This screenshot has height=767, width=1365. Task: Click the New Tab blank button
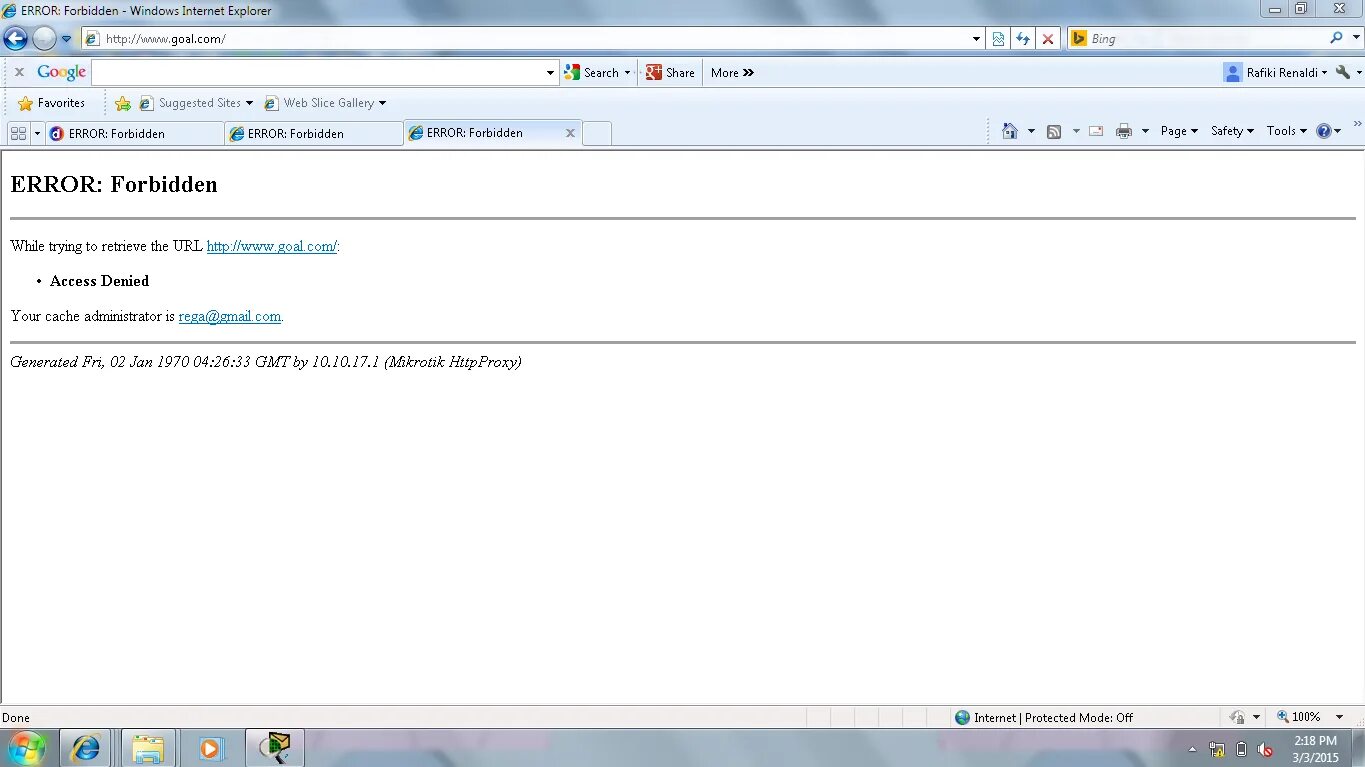pyautogui.click(x=597, y=133)
